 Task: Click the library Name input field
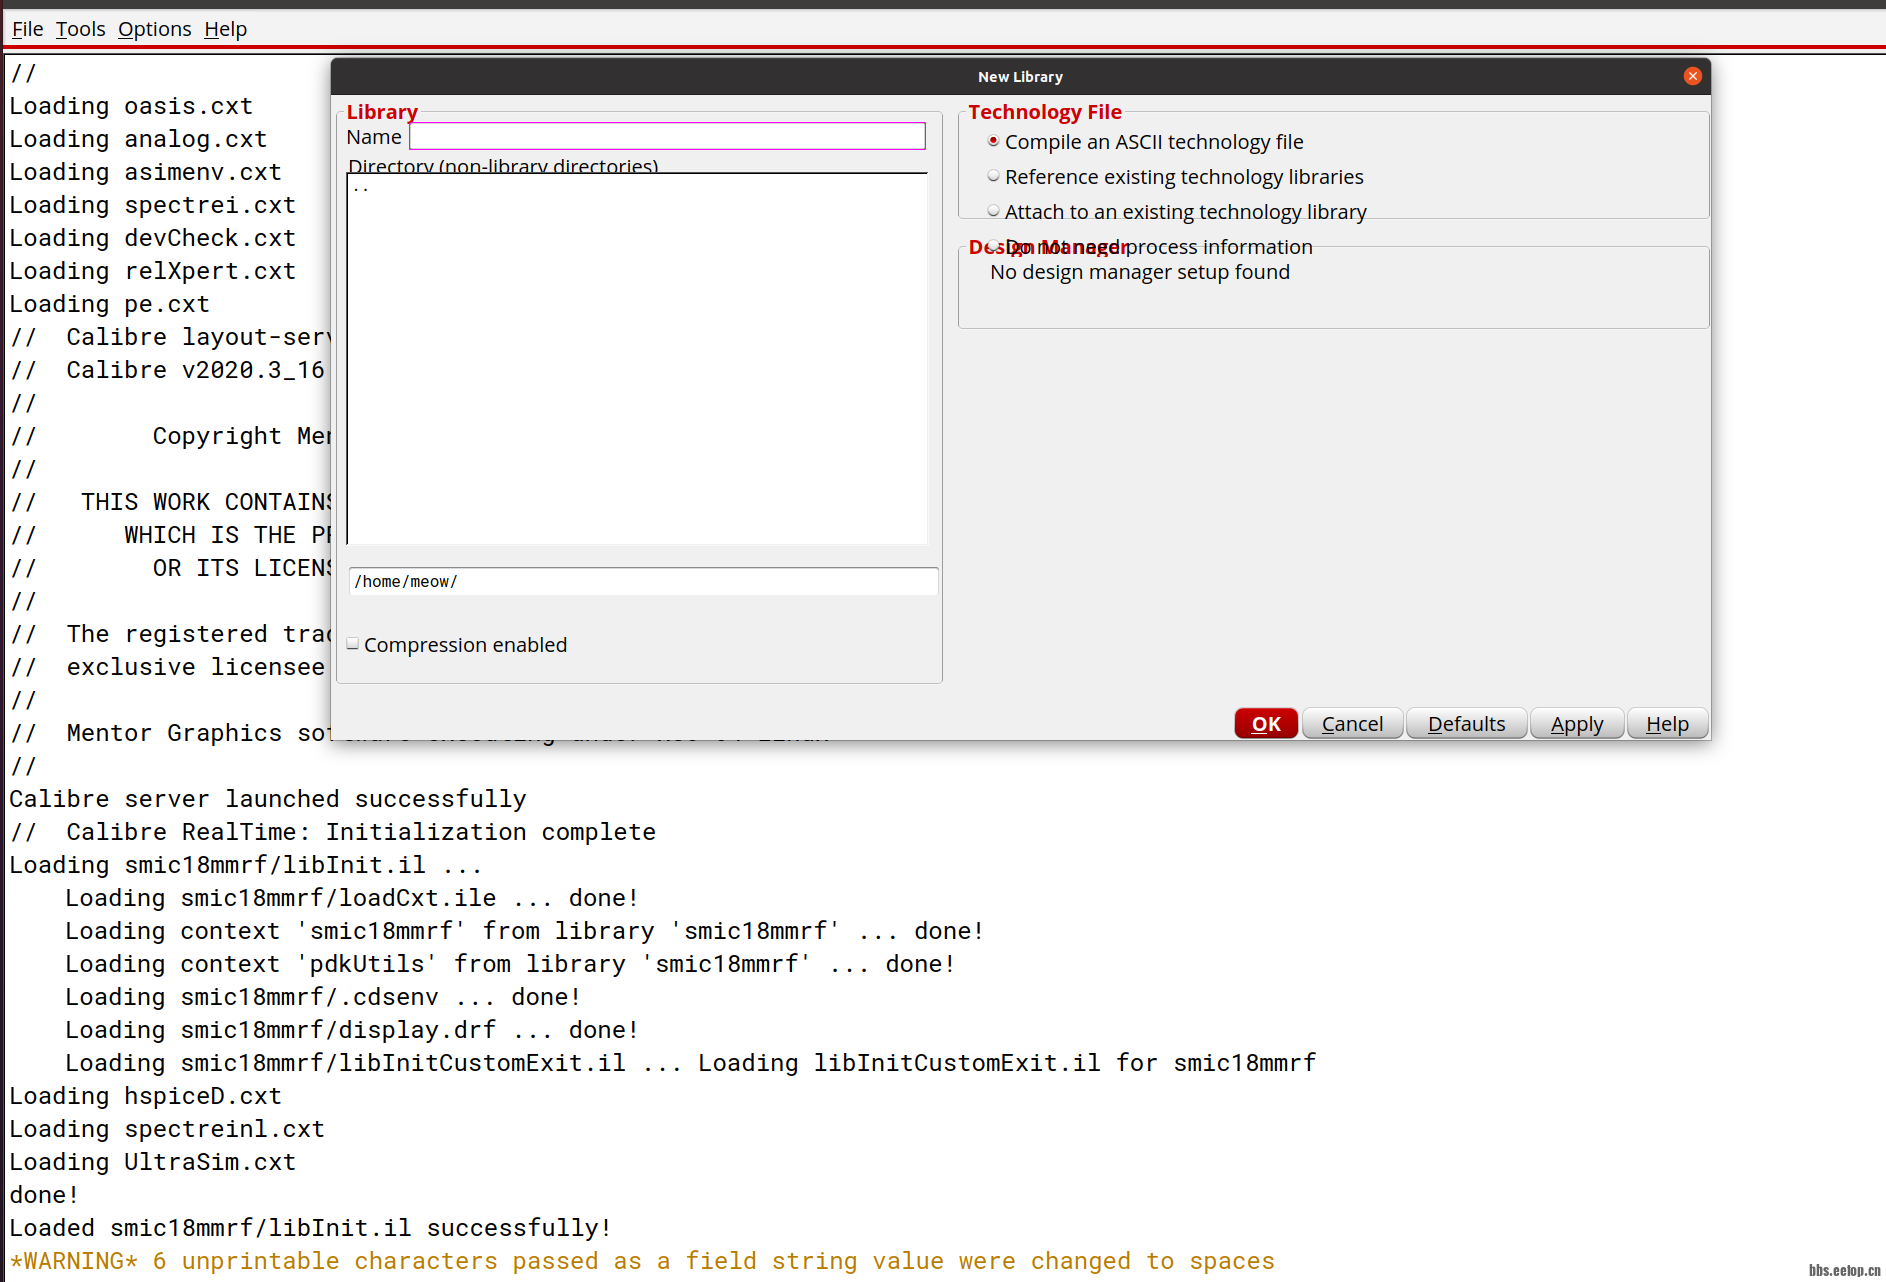click(x=667, y=137)
